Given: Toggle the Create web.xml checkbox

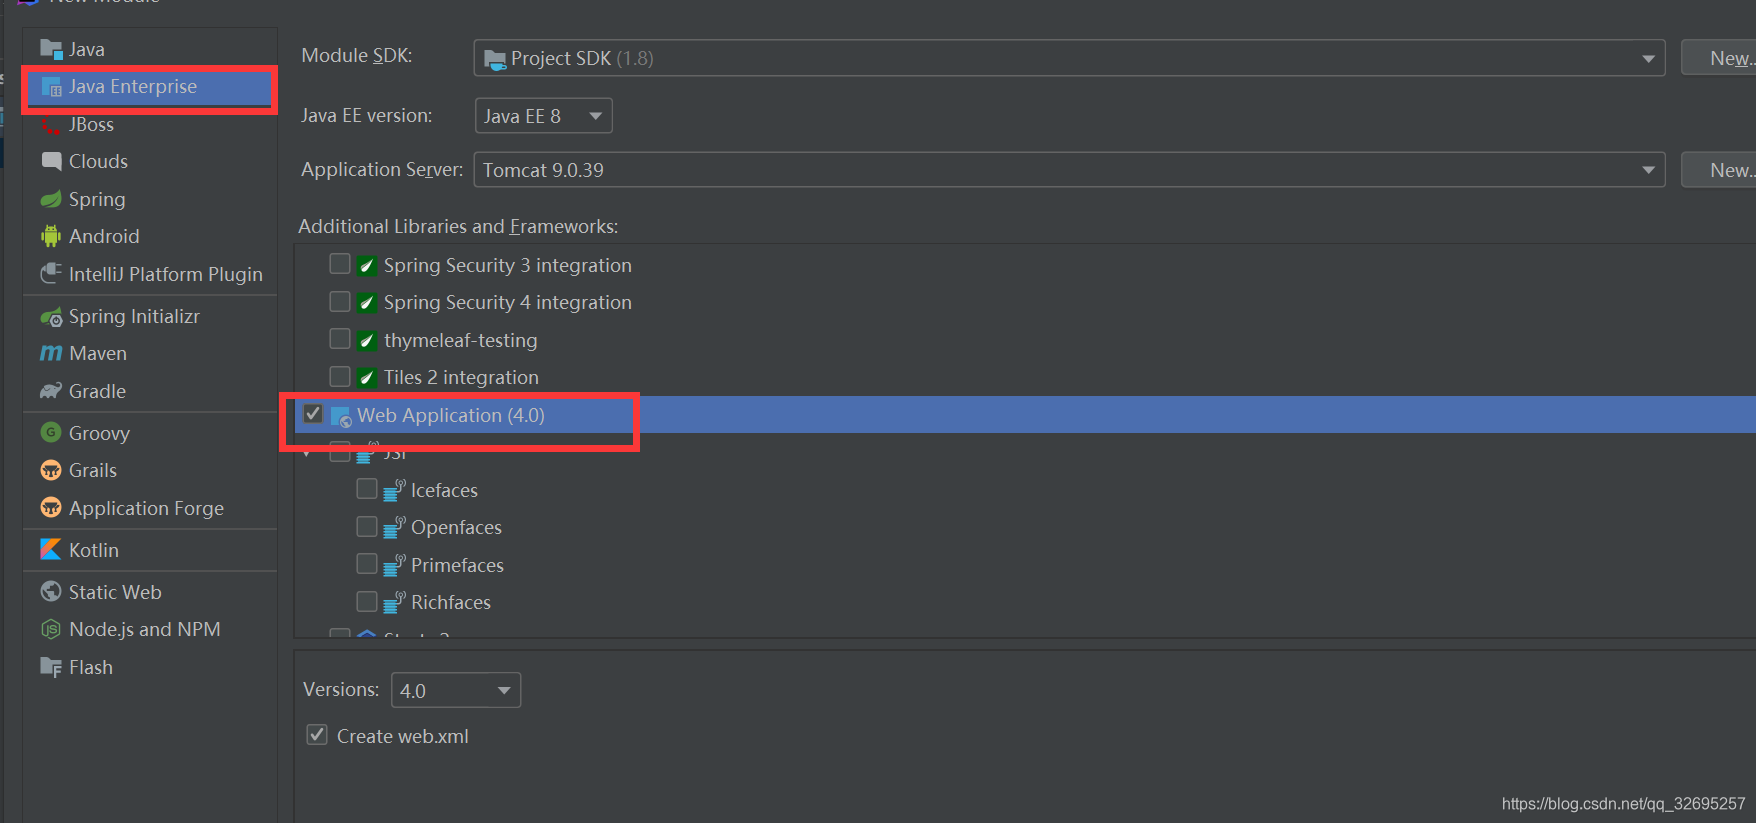Looking at the screenshot, I should click(x=317, y=735).
